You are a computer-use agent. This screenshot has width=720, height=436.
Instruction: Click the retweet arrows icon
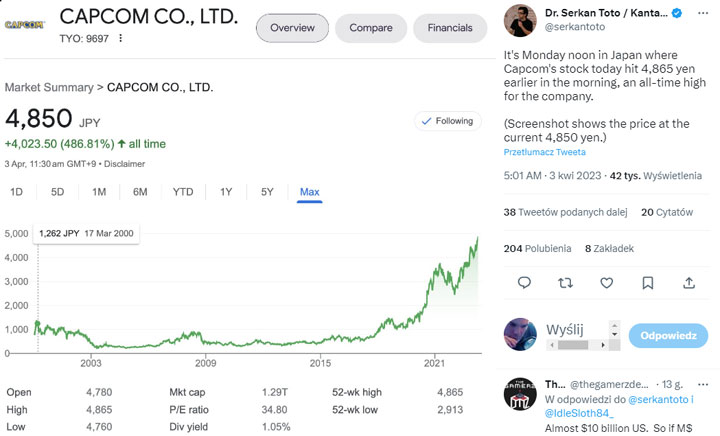coord(566,283)
